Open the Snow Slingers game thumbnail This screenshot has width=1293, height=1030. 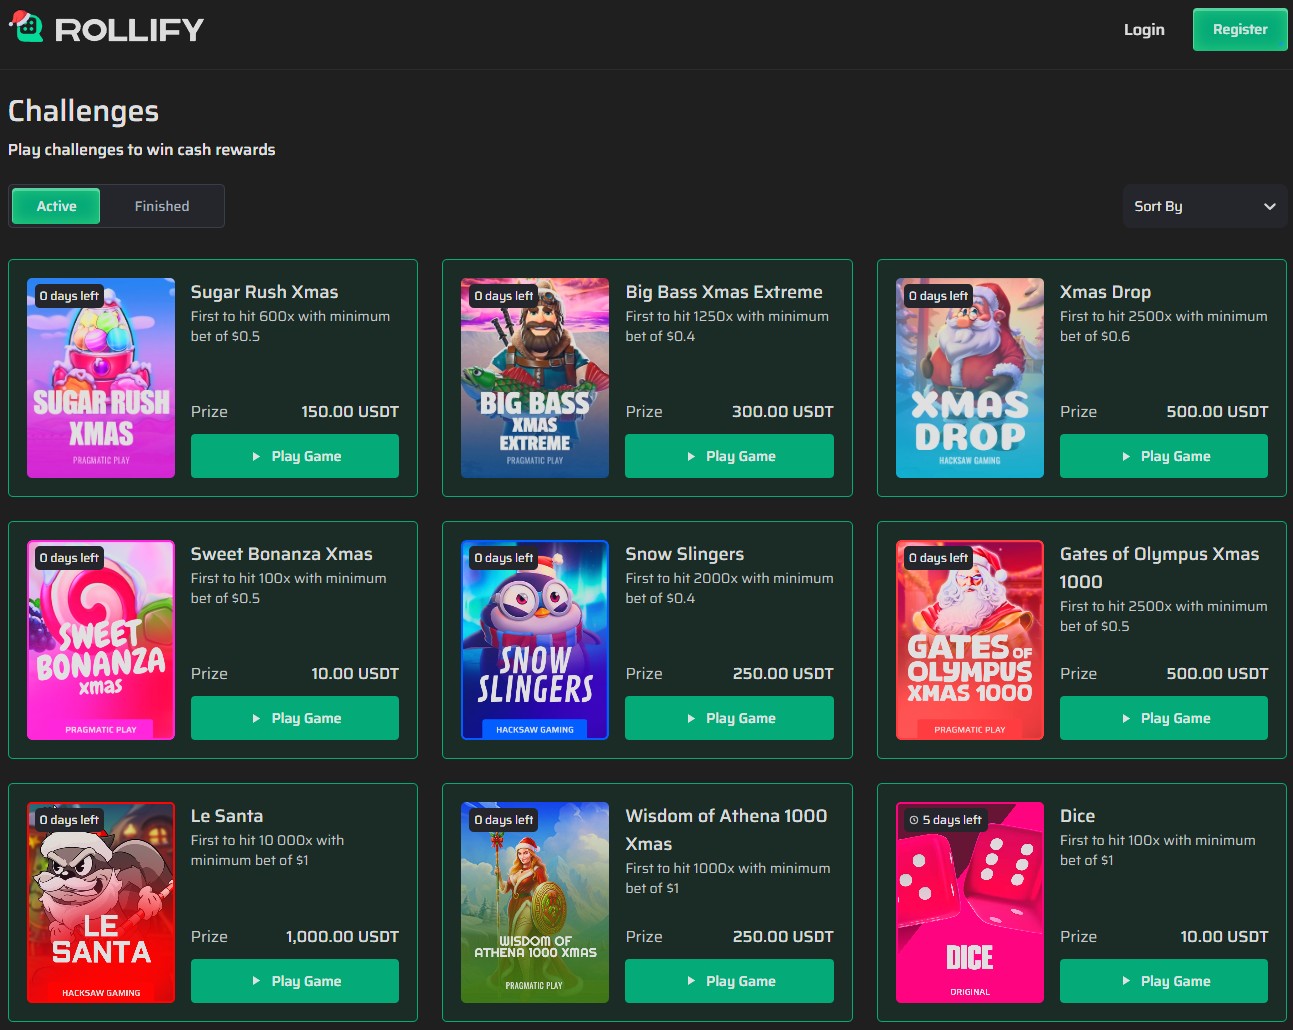pos(535,640)
